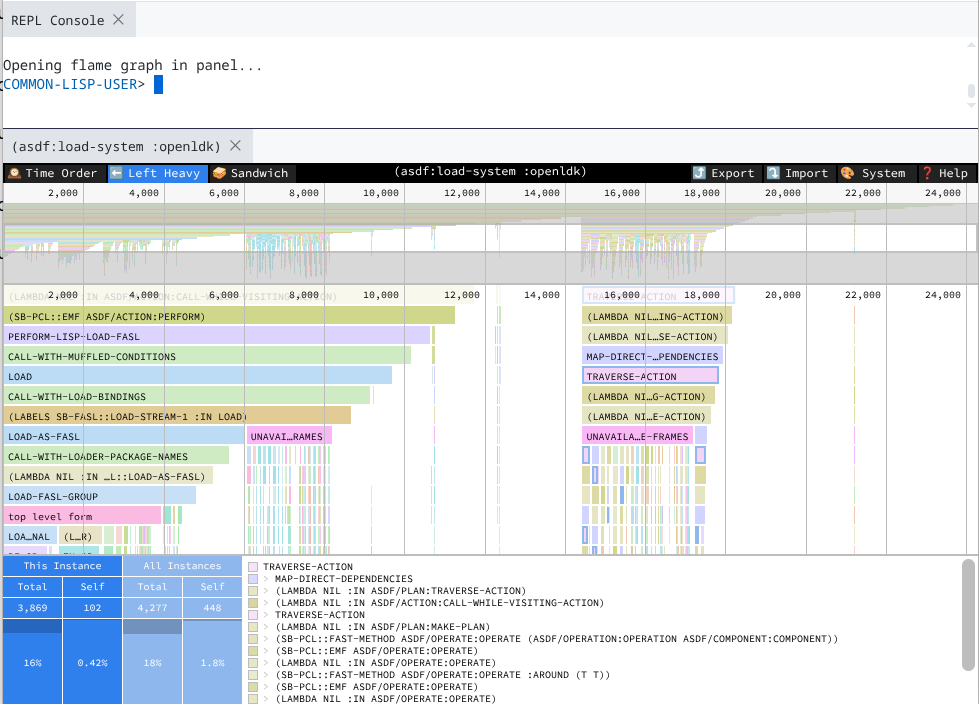979x704 pixels.
Task: Switch to Time Order view
Action: pyautogui.click(x=53, y=173)
